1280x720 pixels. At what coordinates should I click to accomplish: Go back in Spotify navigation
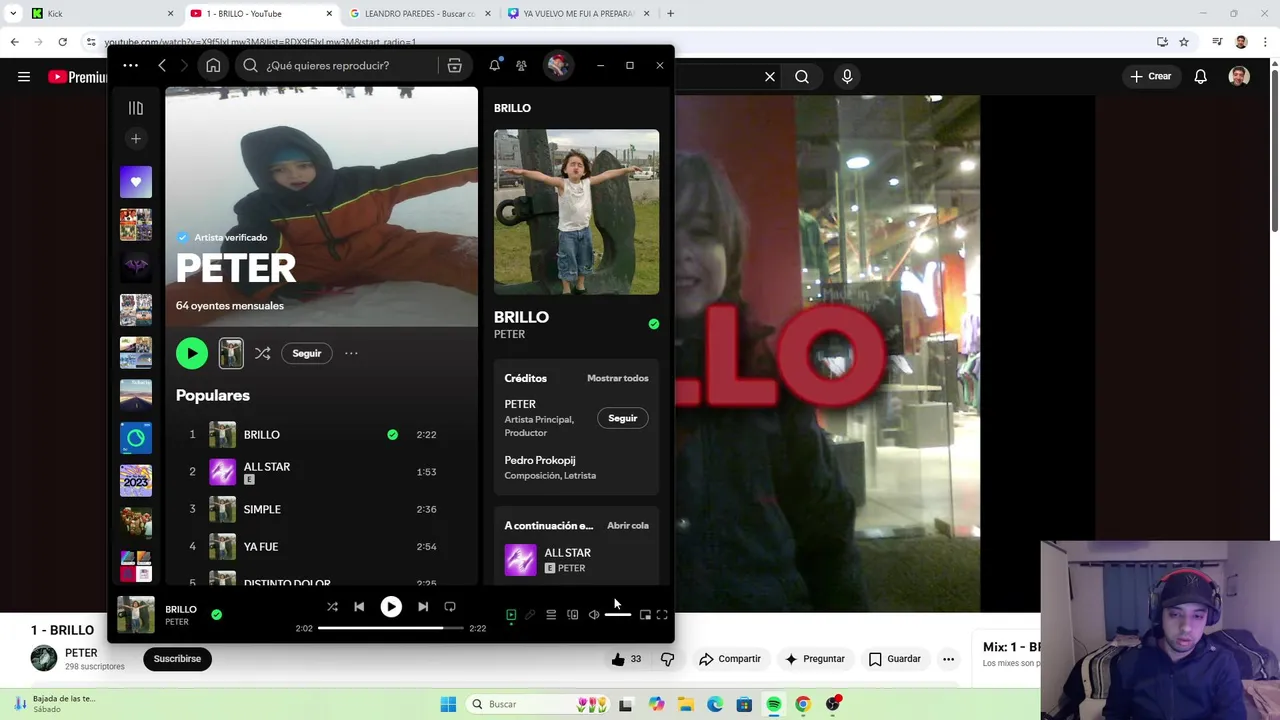tap(162, 65)
